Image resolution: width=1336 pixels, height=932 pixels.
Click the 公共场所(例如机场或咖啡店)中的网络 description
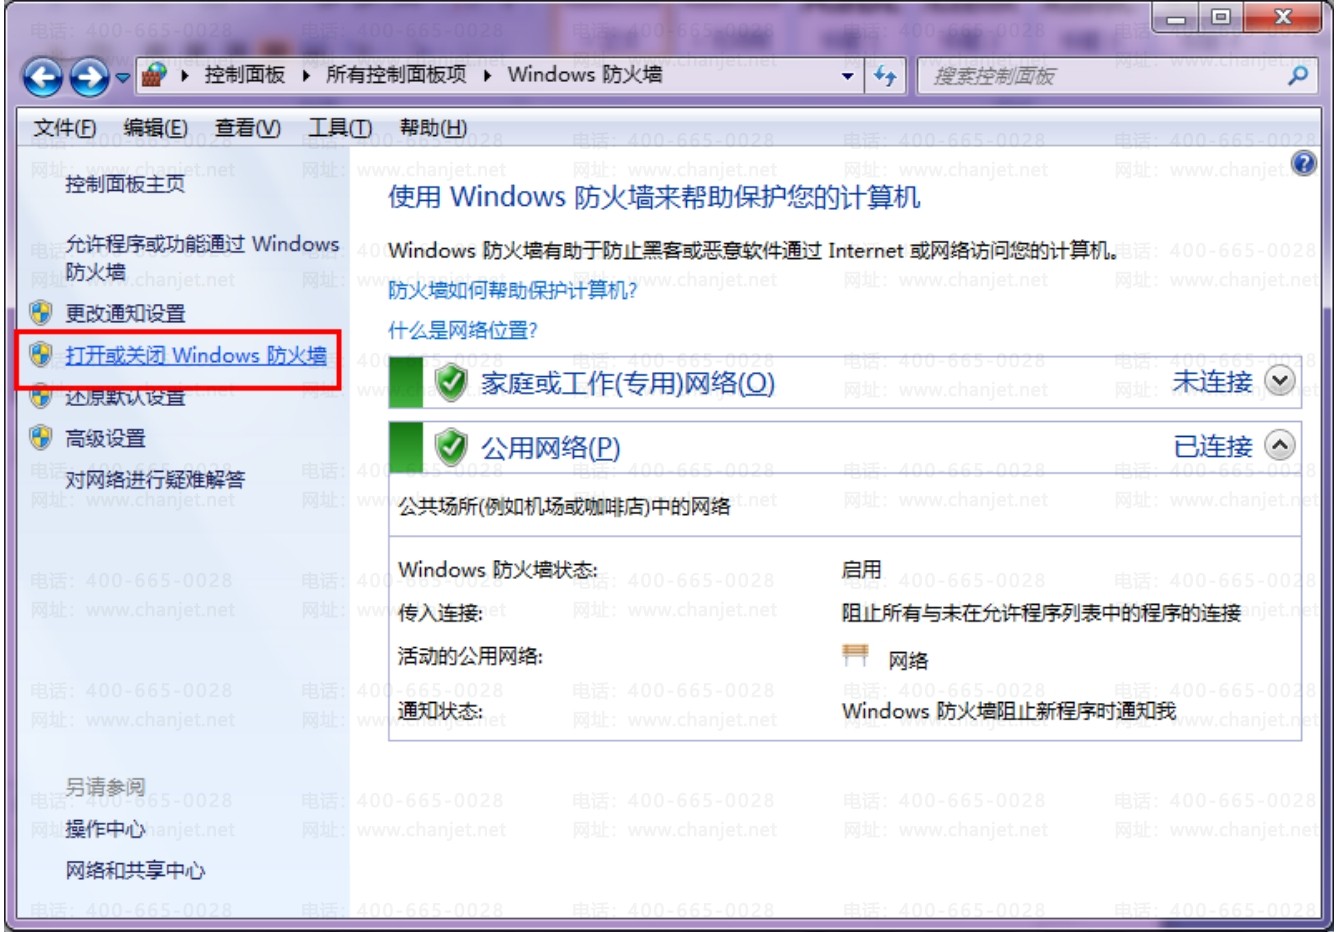click(x=564, y=507)
